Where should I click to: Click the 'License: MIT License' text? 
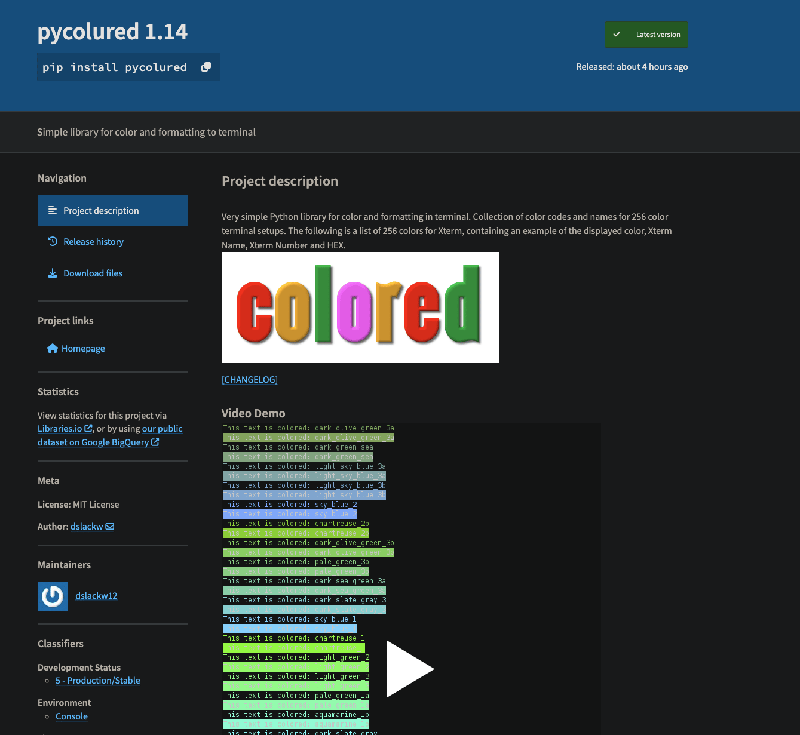tap(78, 504)
